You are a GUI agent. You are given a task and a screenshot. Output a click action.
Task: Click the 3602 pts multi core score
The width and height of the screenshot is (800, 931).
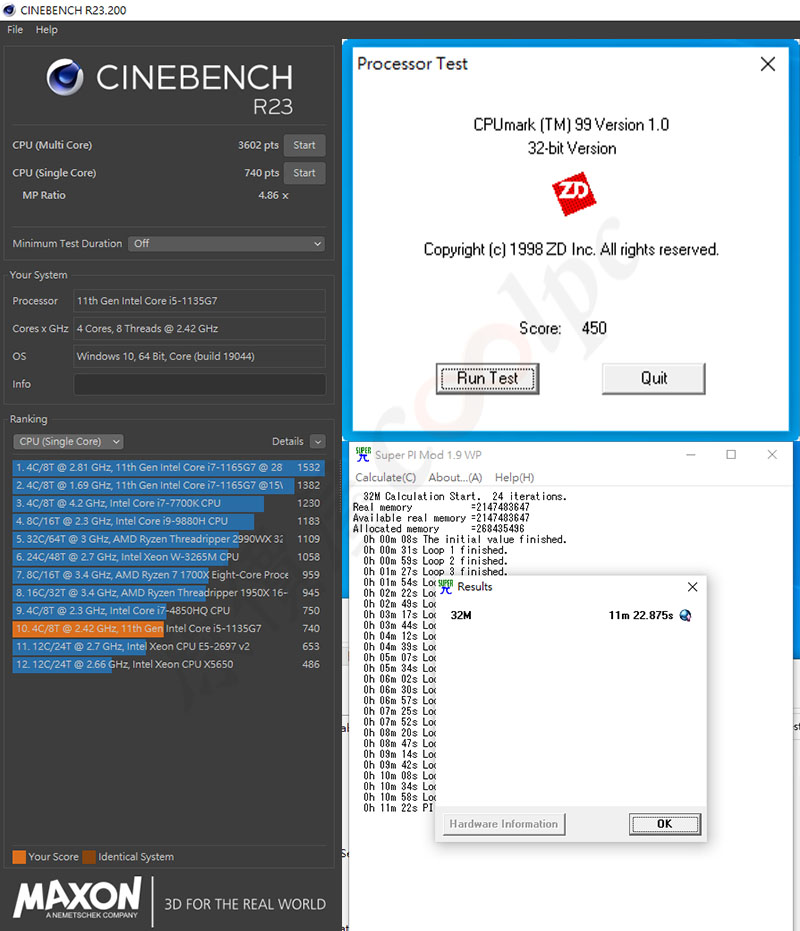[x=258, y=145]
